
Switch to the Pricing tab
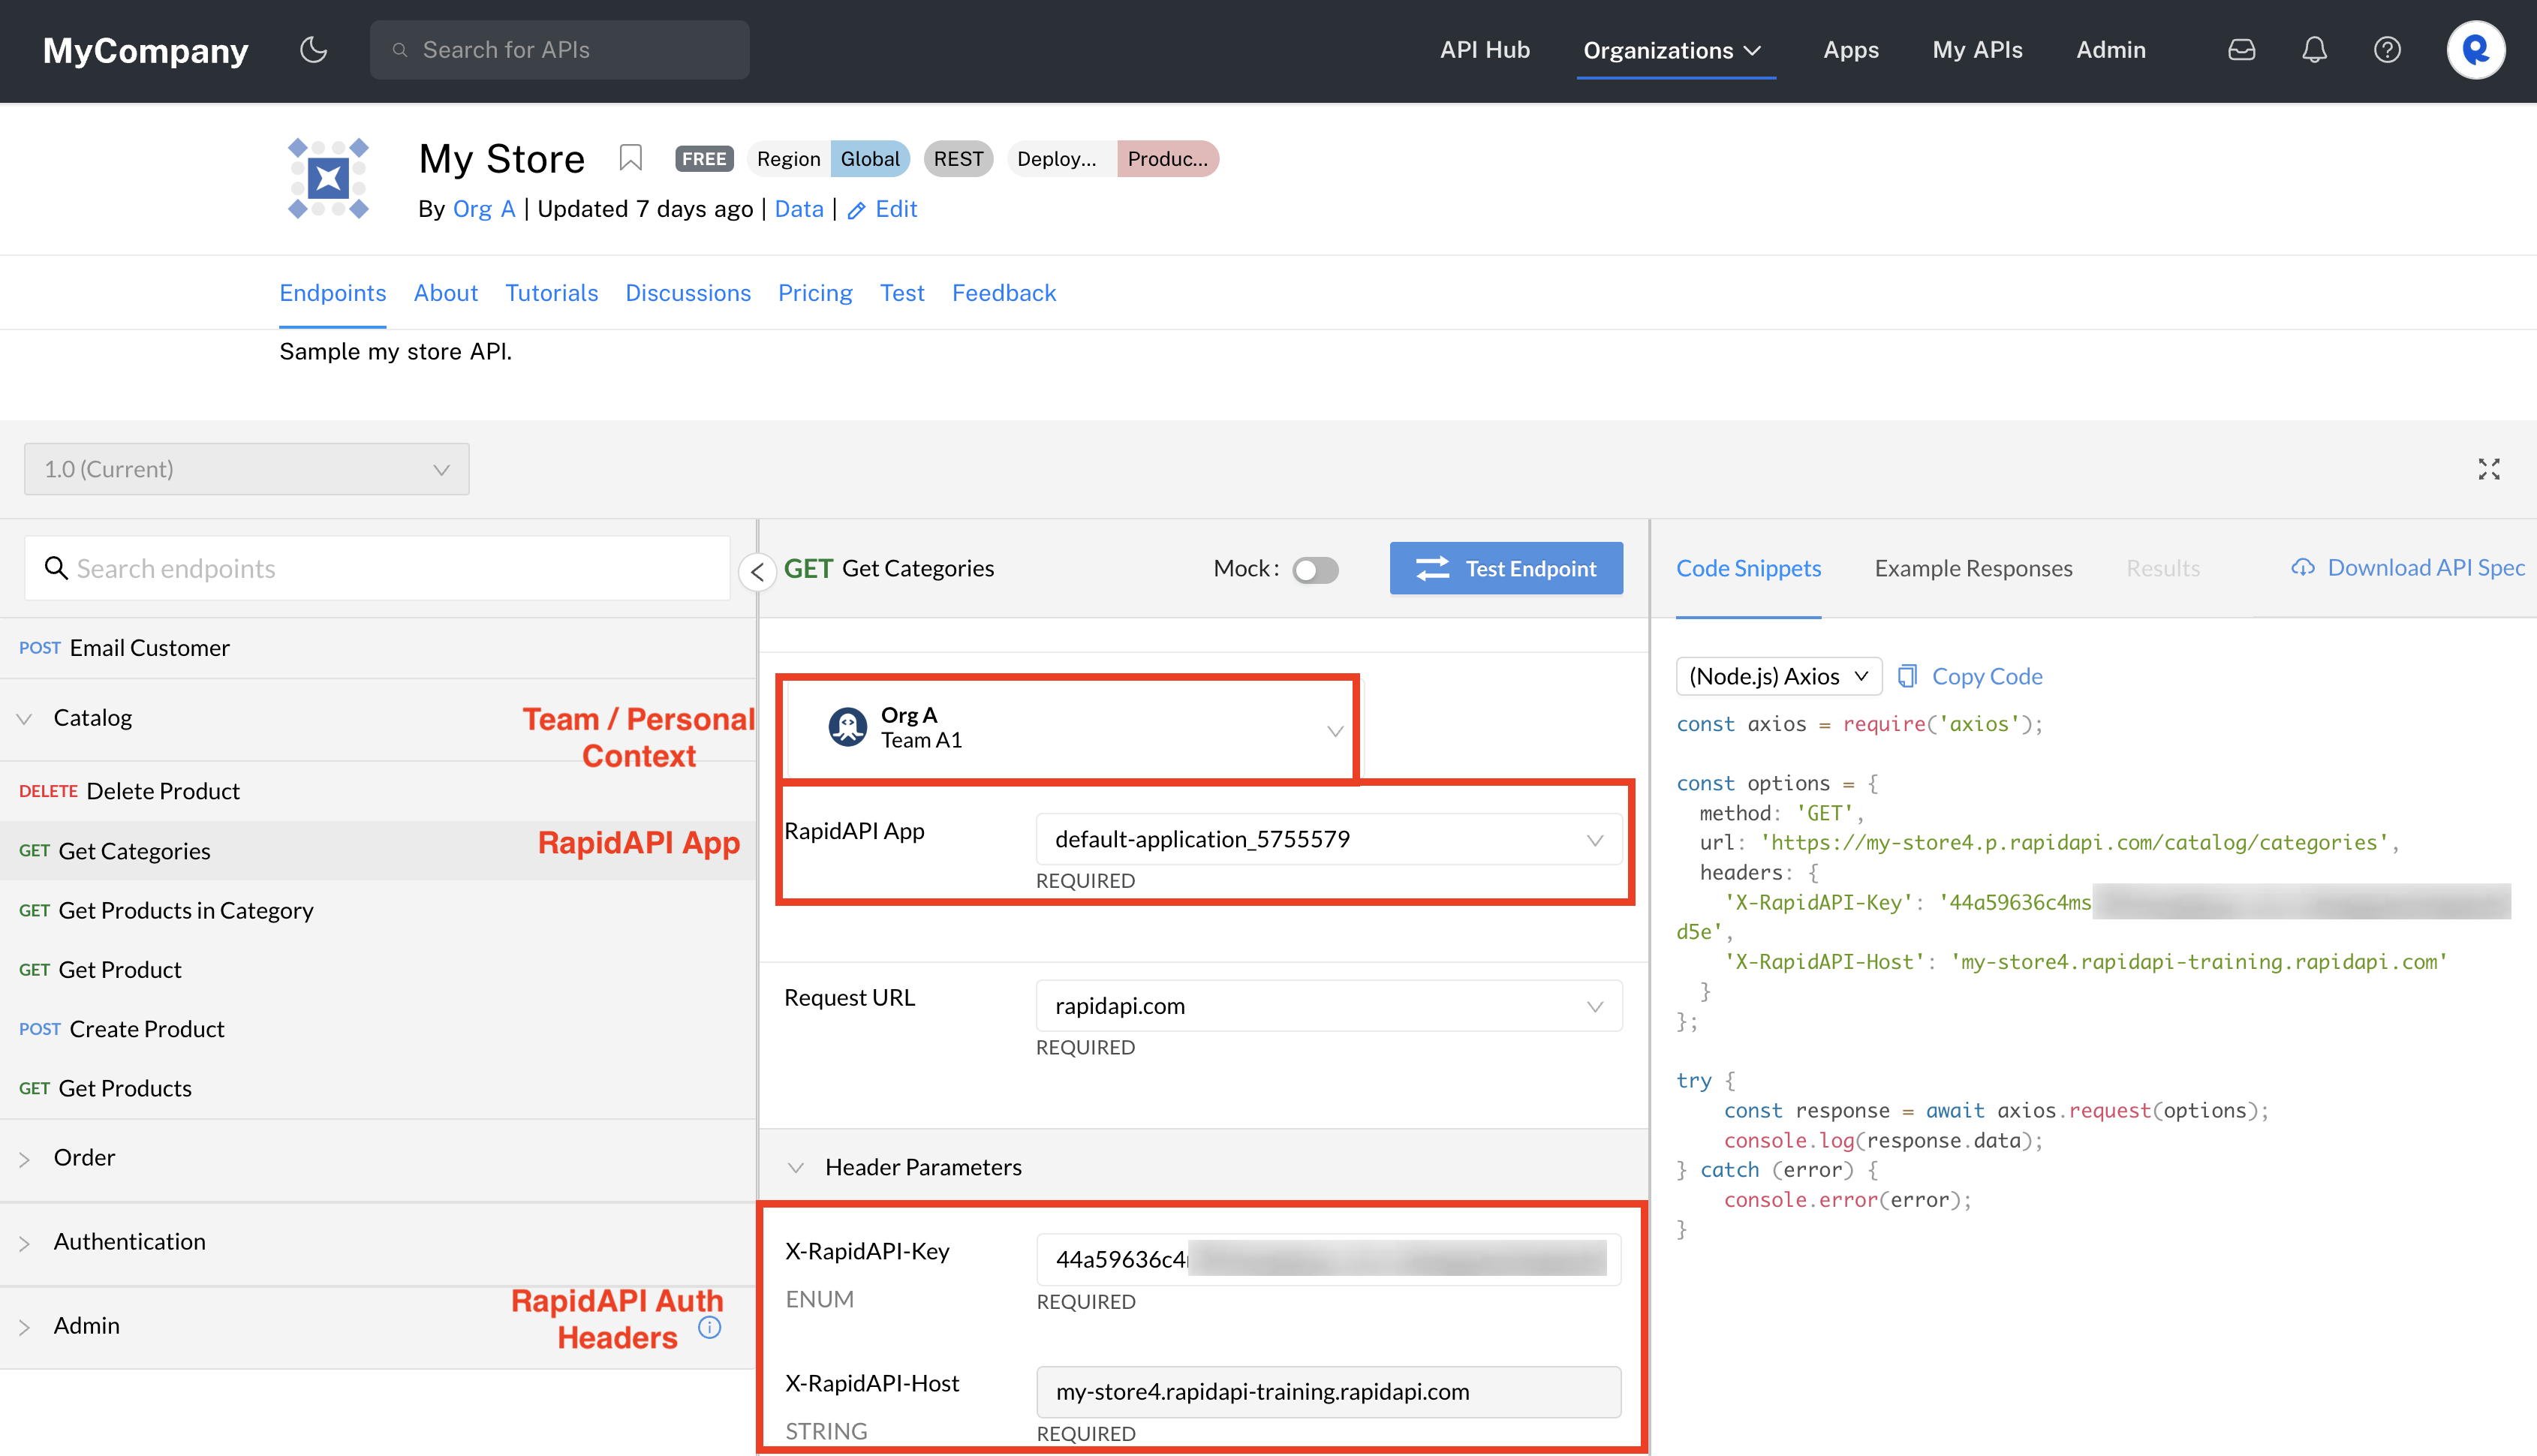(x=815, y=293)
